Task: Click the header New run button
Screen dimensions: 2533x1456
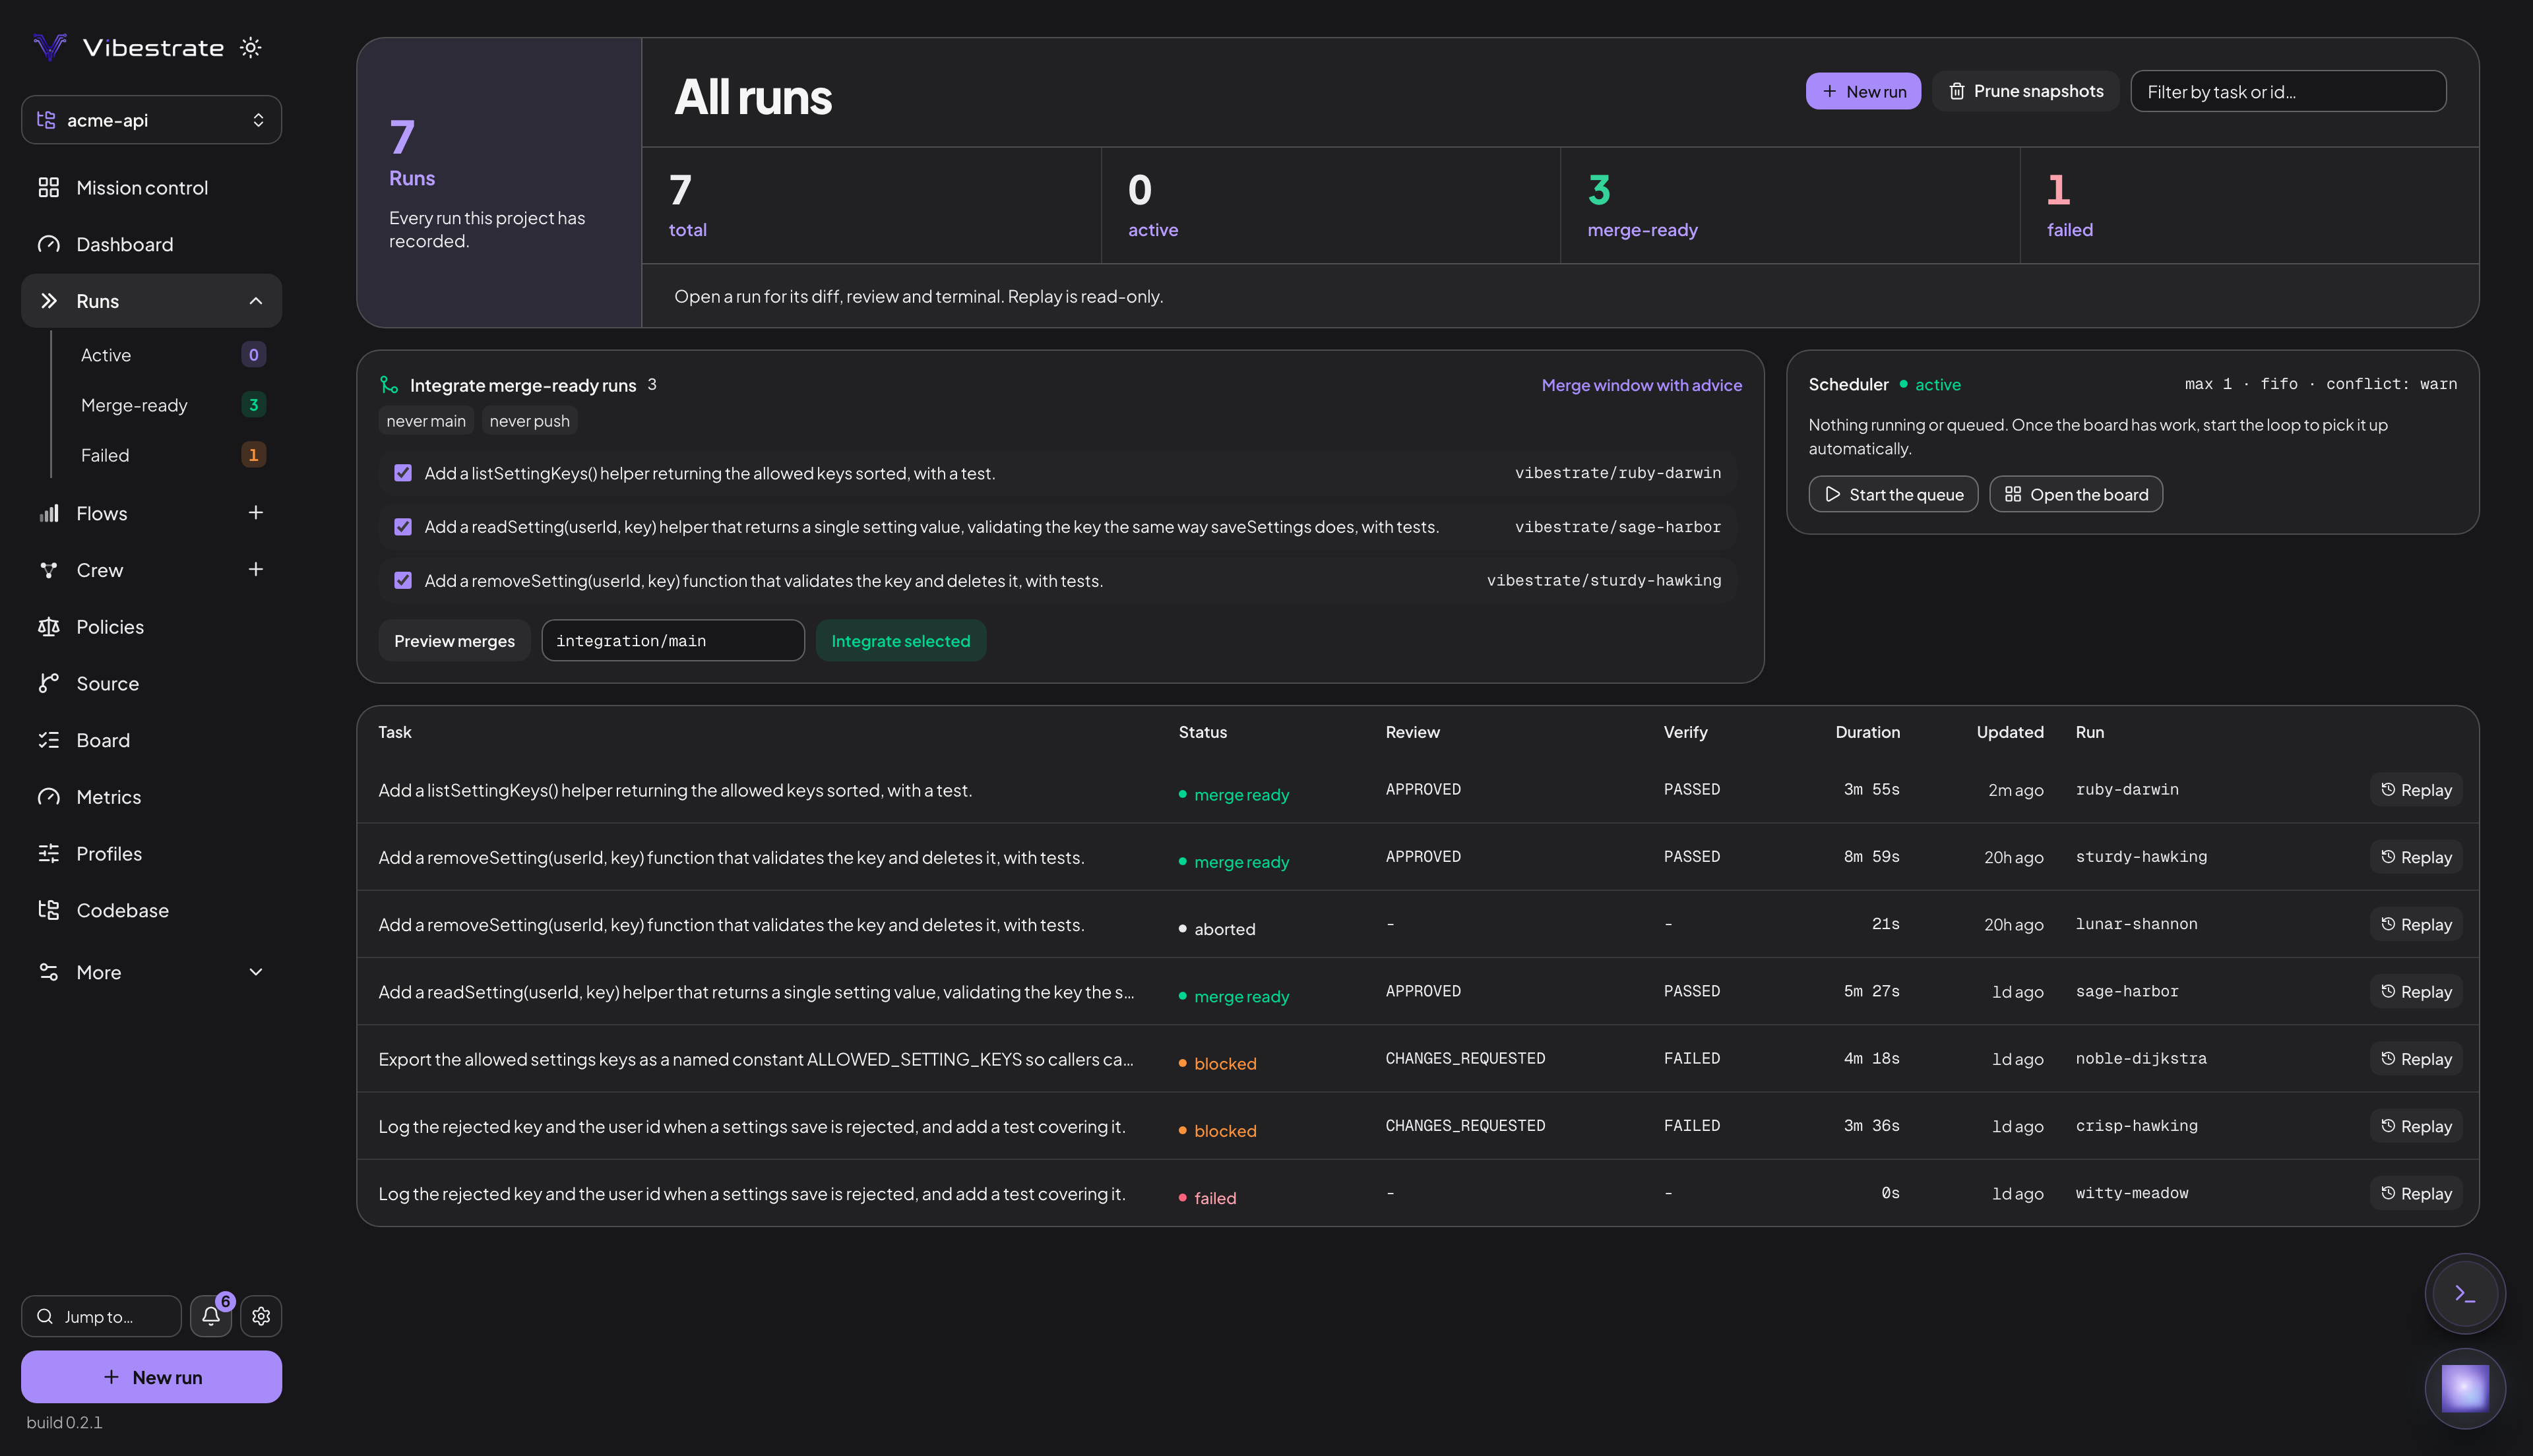Action: (1863, 91)
